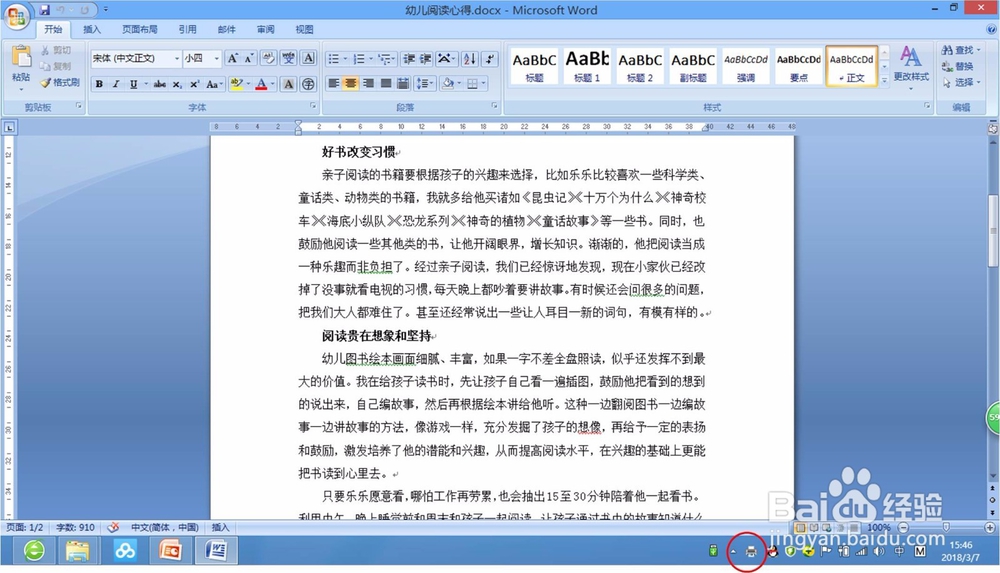Open the PowerPoint icon in the taskbar
The width and height of the screenshot is (1000, 573).
click(x=170, y=550)
